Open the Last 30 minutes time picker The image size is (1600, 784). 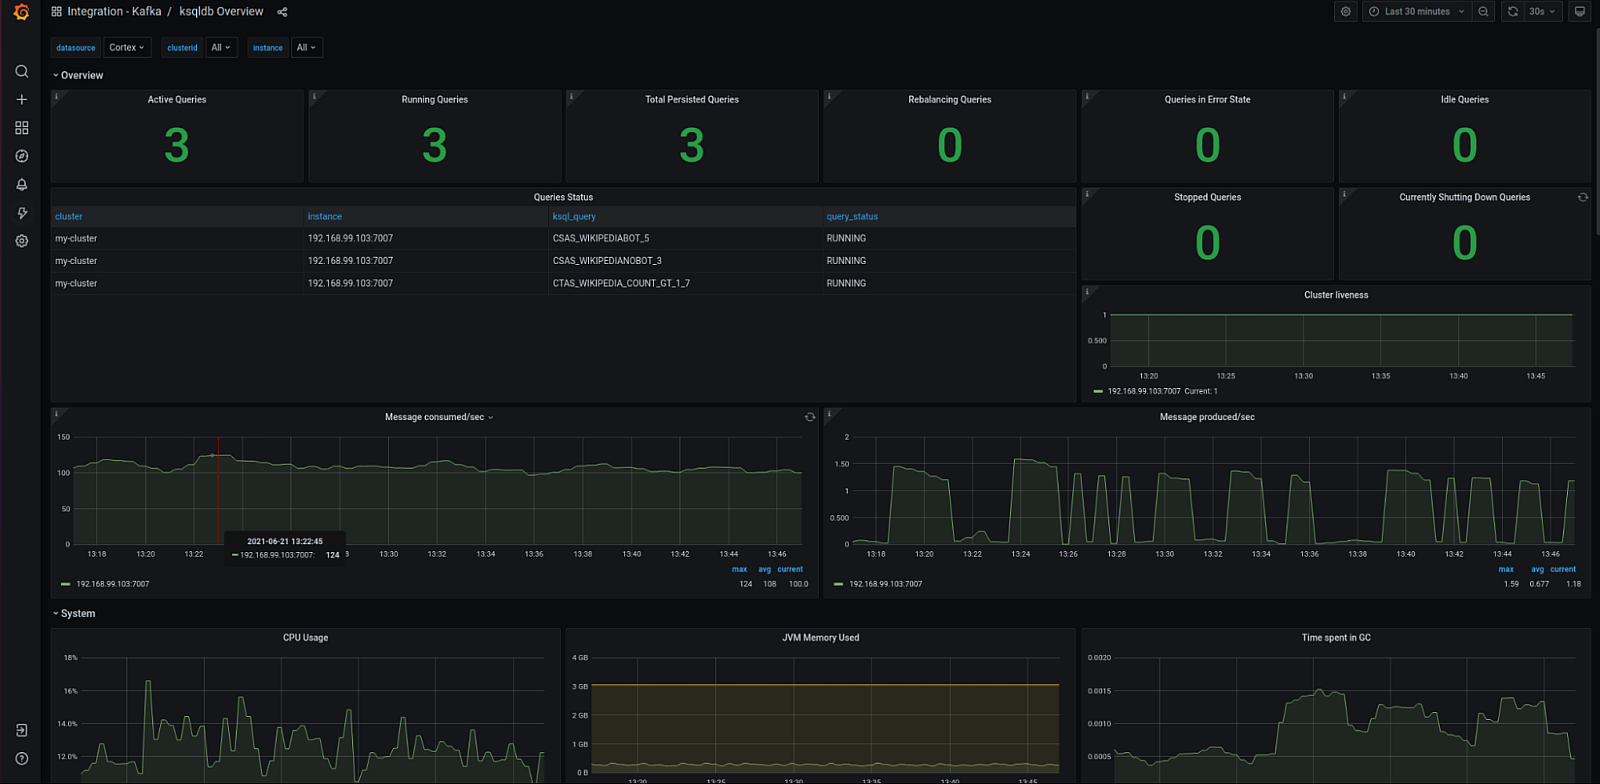(x=1416, y=12)
